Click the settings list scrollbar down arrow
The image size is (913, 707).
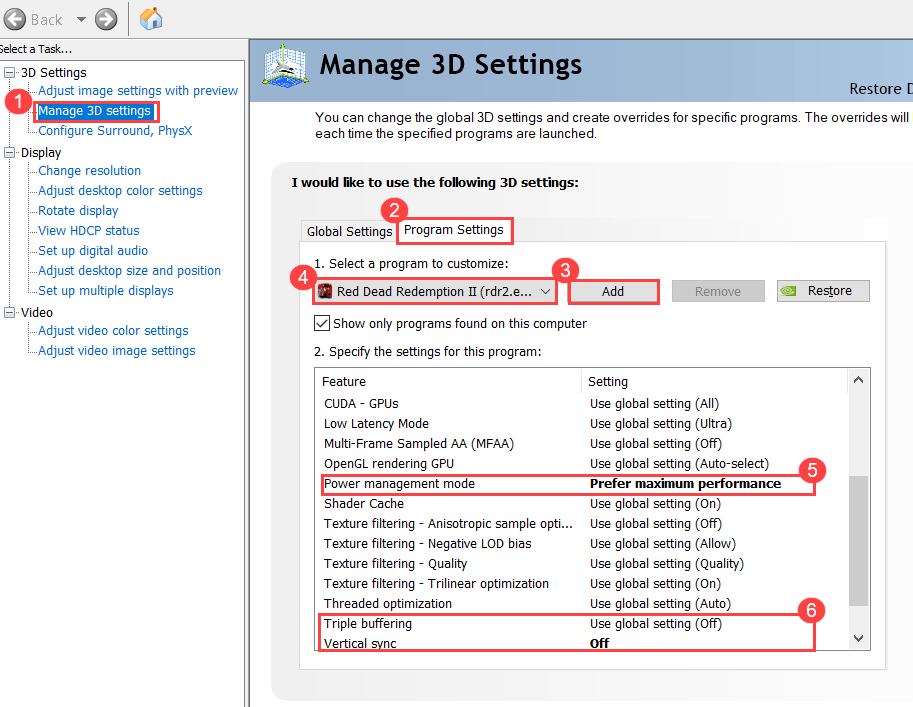[x=858, y=638]
